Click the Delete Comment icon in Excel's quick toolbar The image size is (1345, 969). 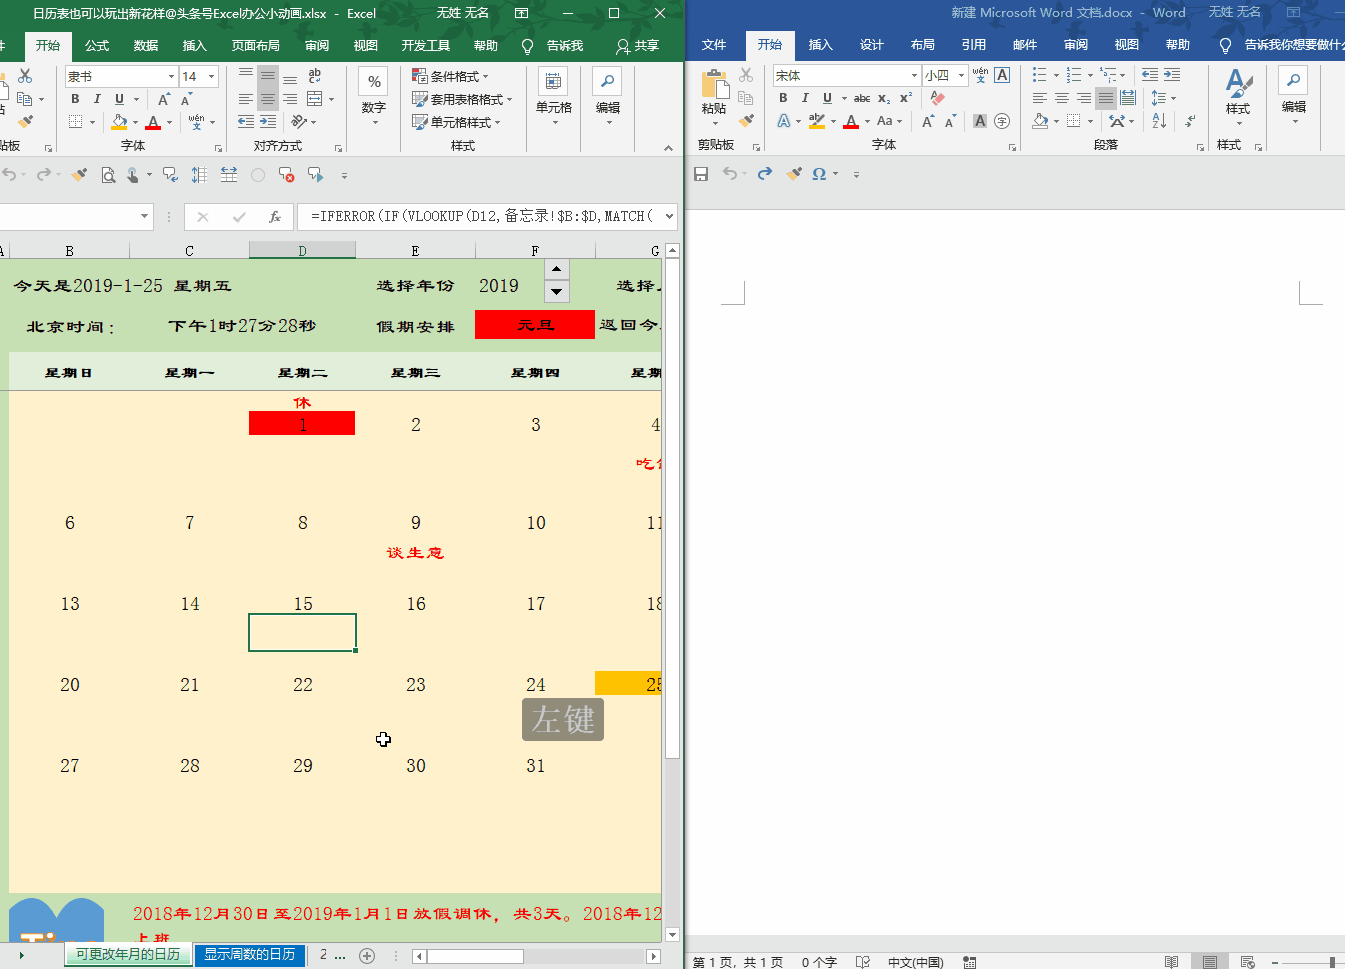(286, 175)
